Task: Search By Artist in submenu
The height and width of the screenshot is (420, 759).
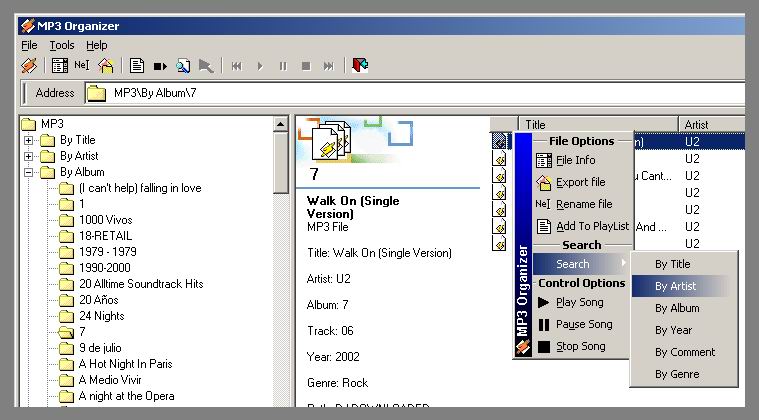Action: tap(684, 286)
